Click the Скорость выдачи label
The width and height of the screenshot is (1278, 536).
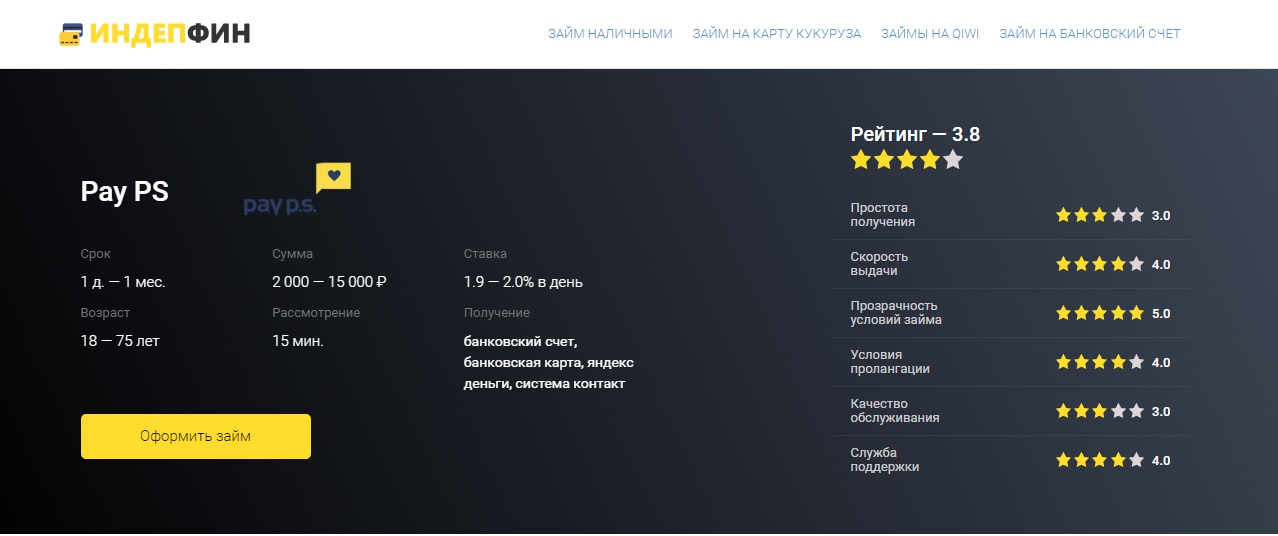[x=880, y=264]
